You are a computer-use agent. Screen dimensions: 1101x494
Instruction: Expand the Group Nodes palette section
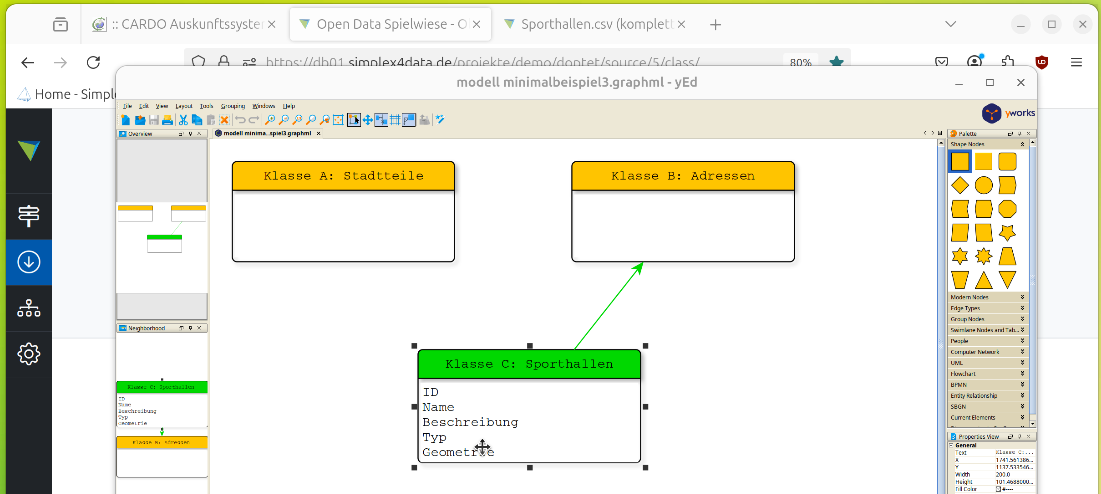tap(989, 319)
